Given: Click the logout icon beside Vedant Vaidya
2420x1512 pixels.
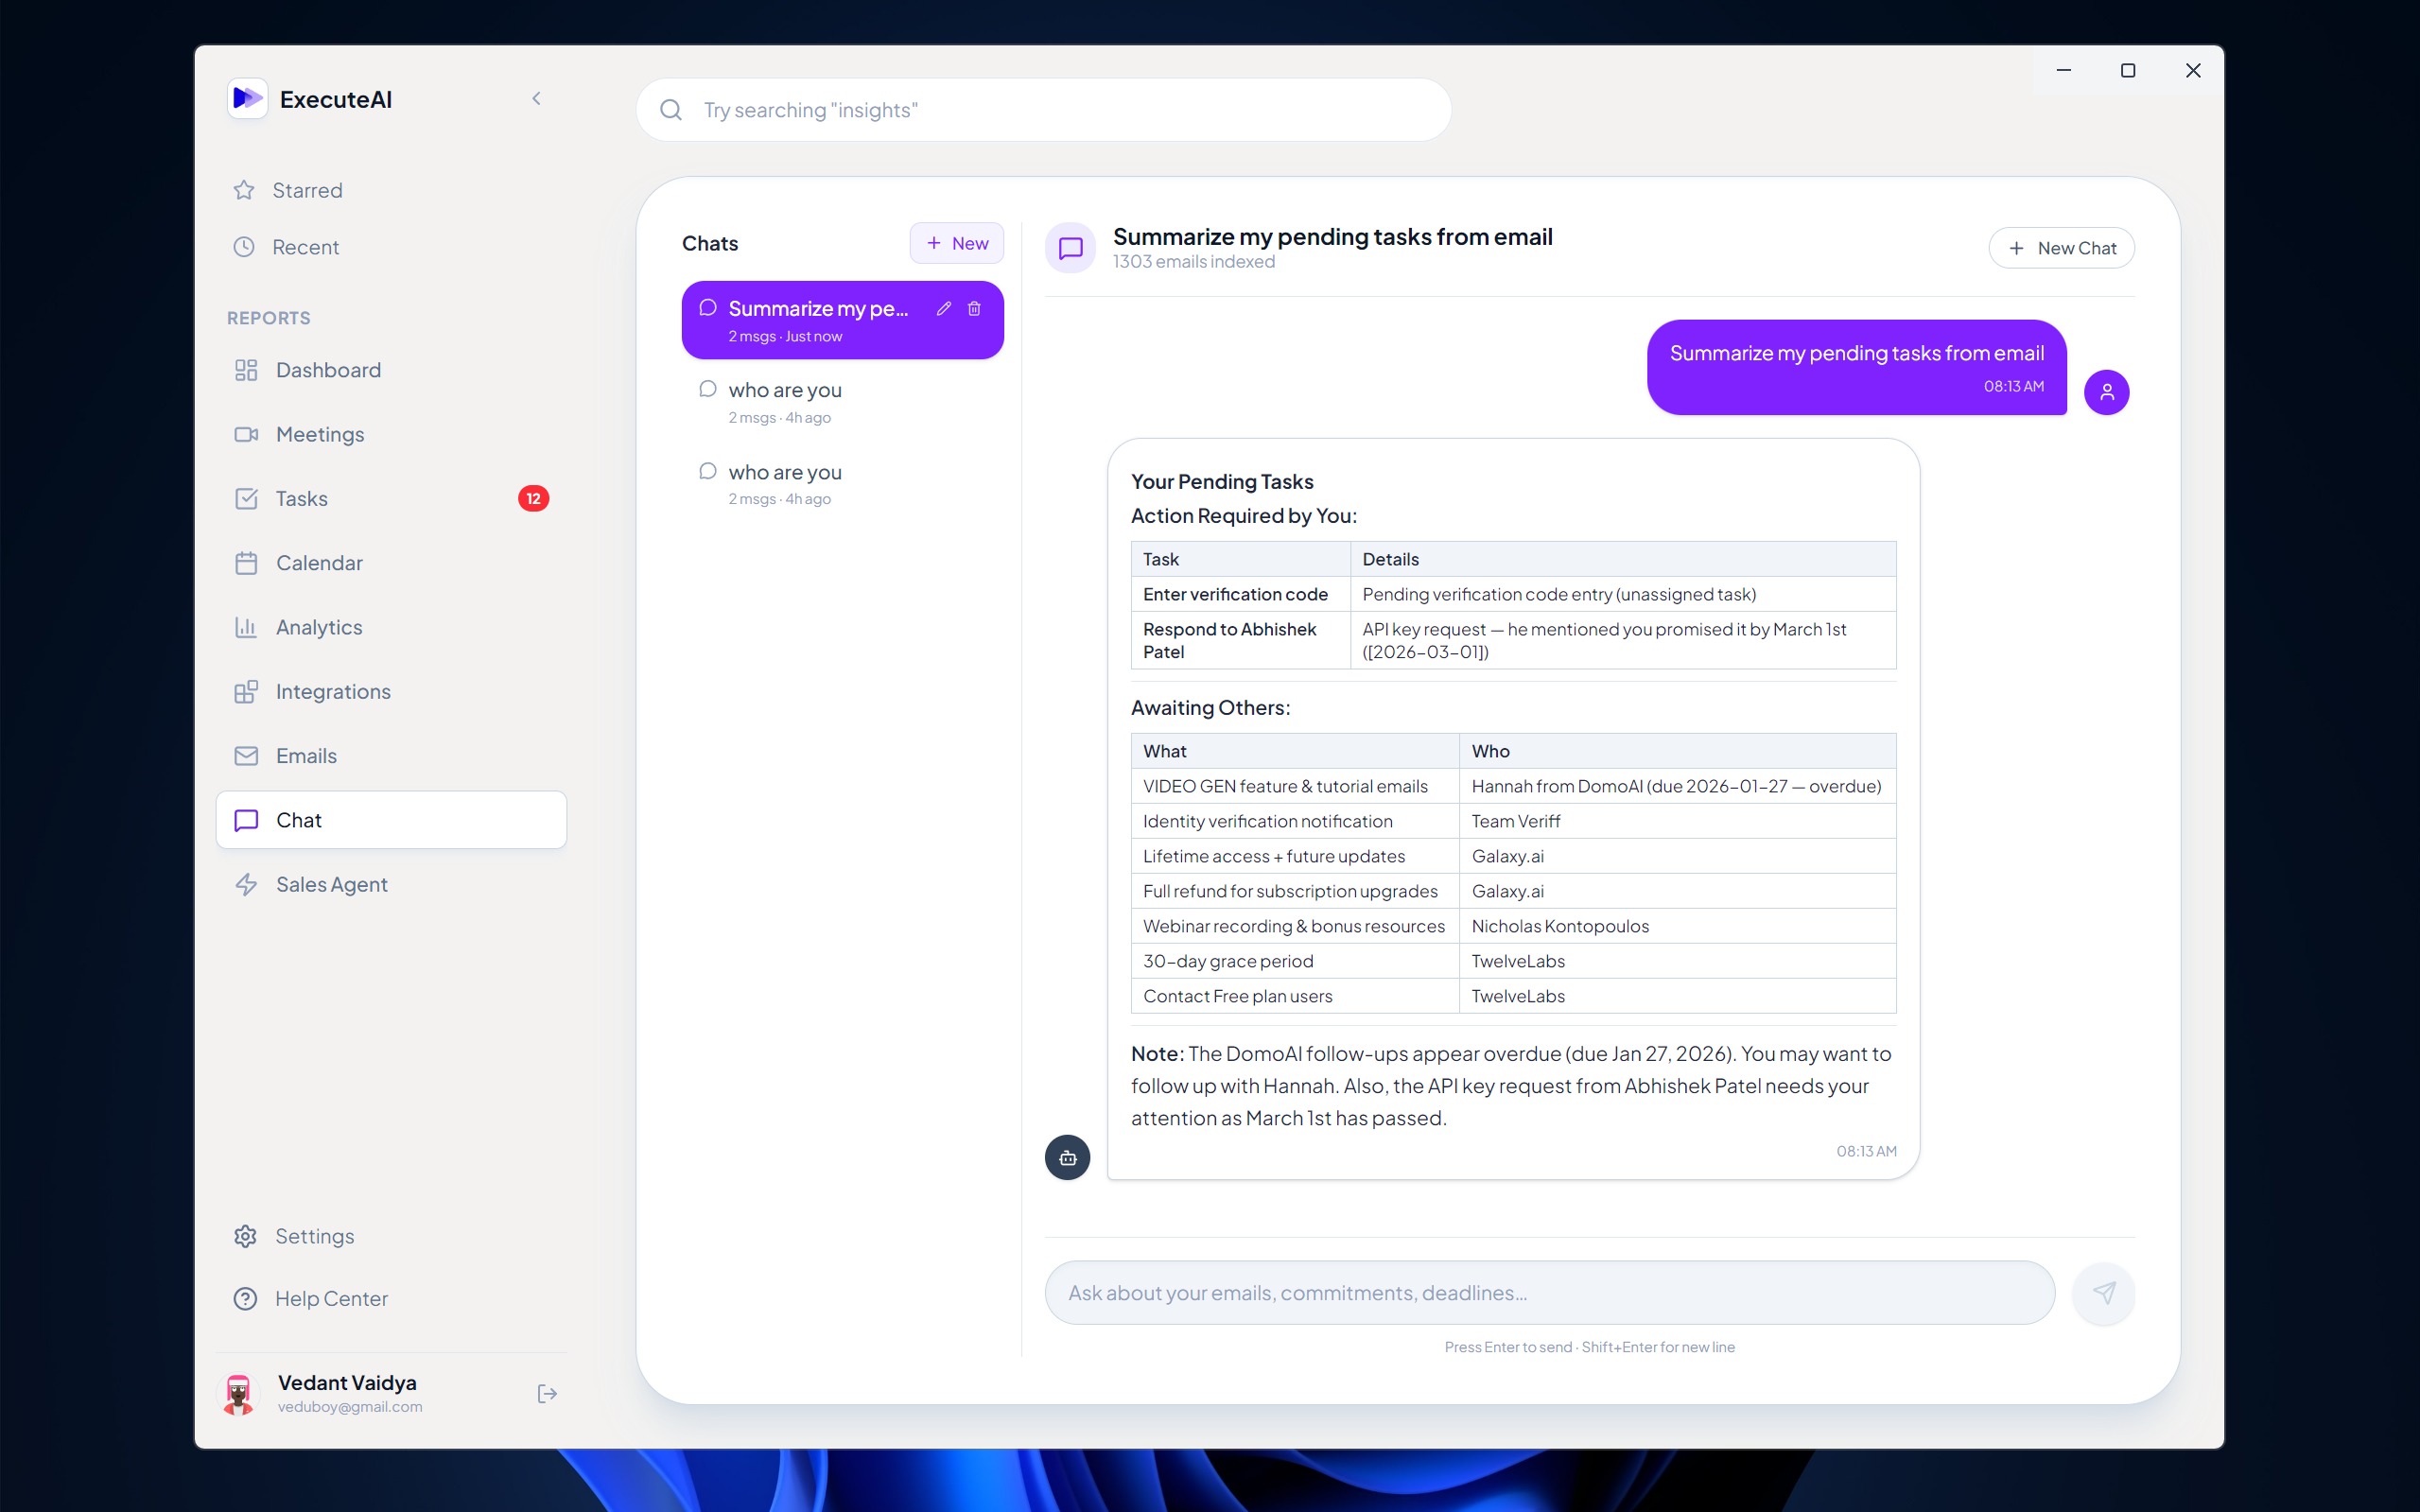Looking at the screenshot, I should click(x=546, y=1393).
